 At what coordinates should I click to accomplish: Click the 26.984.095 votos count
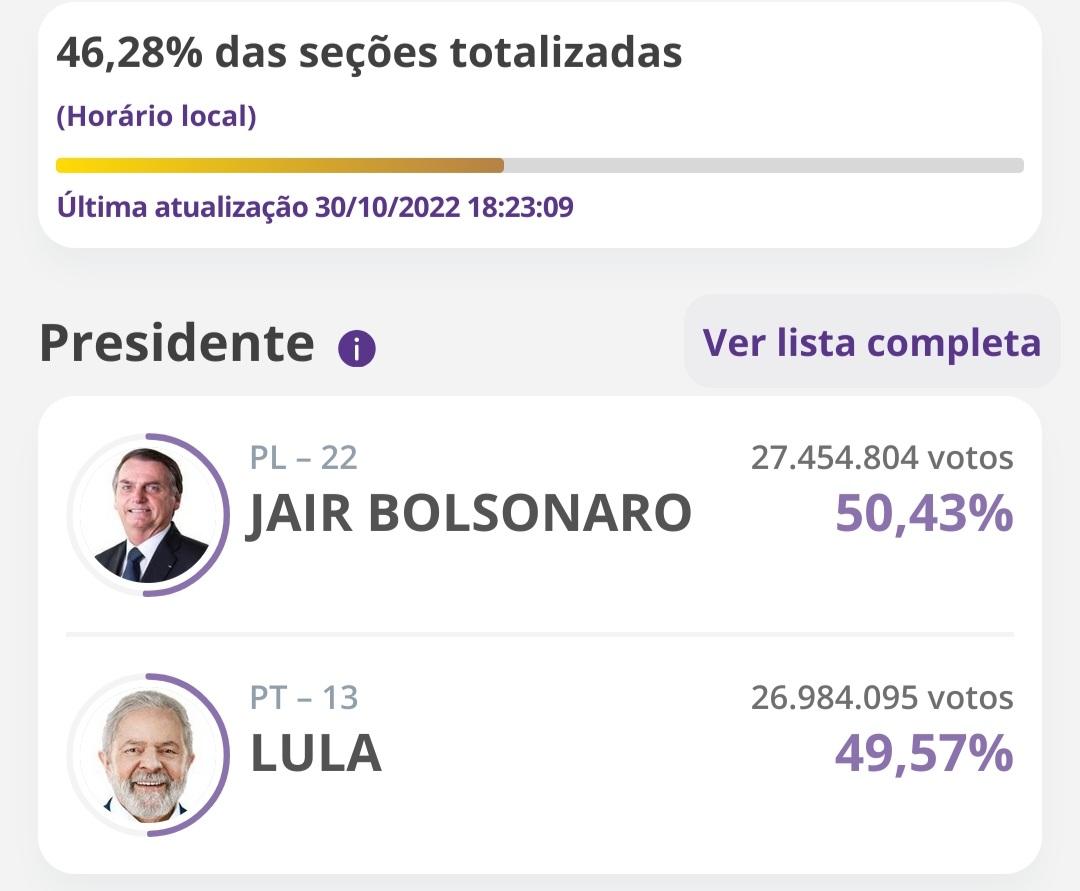882,698
